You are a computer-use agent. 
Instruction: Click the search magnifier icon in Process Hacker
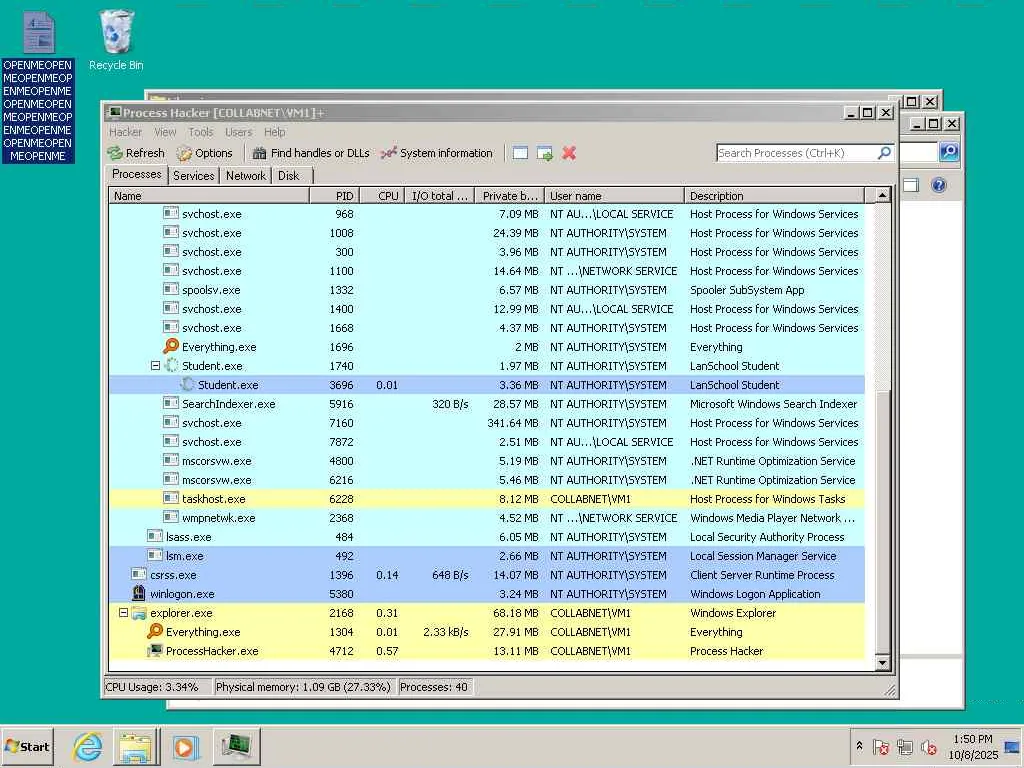884,153
